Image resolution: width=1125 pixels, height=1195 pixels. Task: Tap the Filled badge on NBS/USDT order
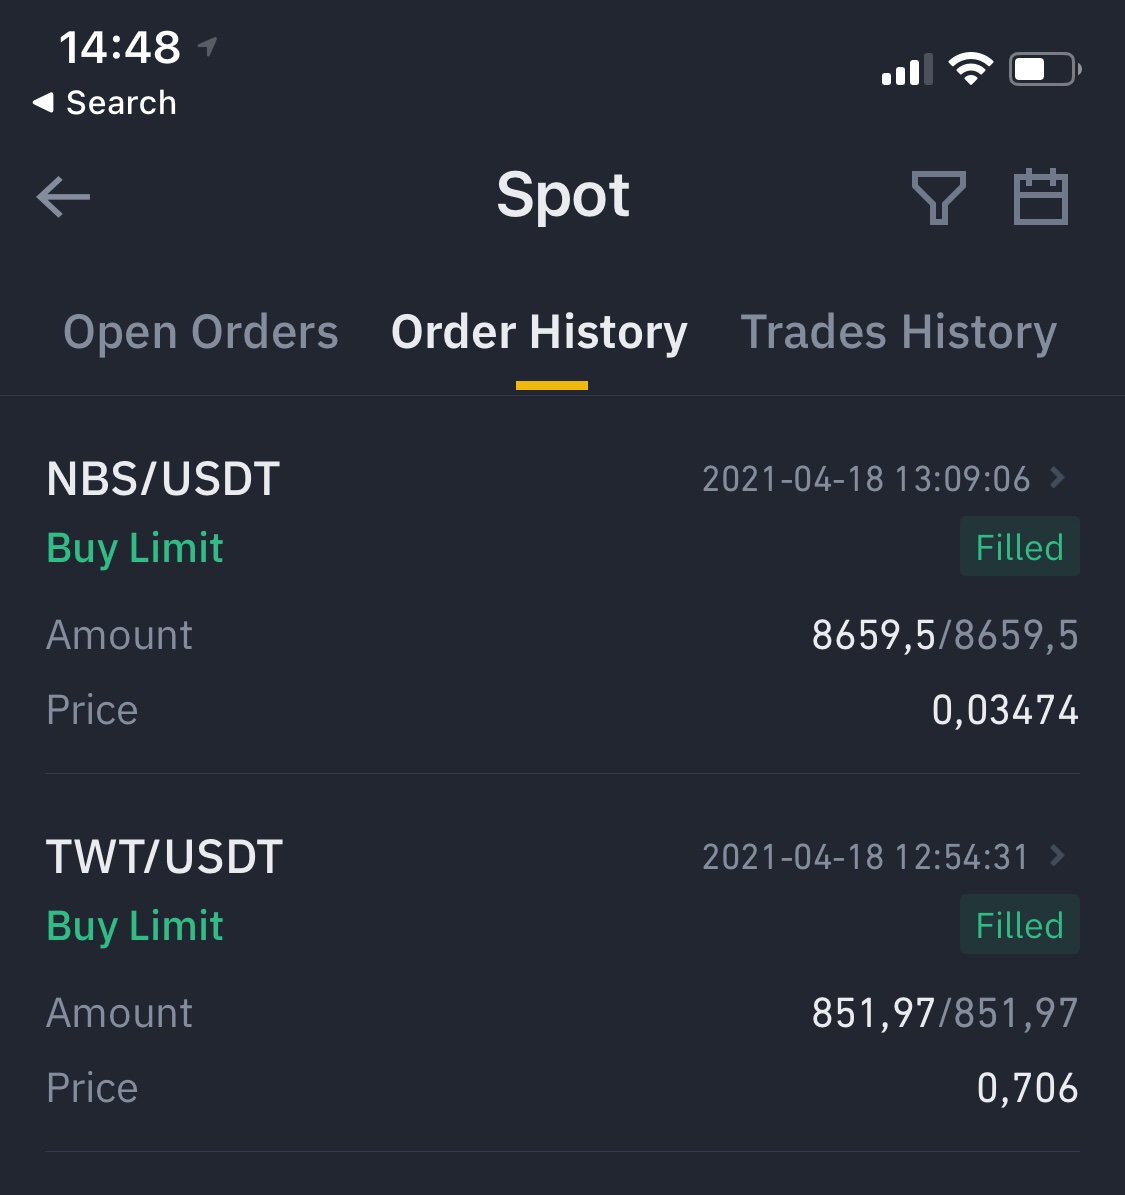pos(1020,546)
